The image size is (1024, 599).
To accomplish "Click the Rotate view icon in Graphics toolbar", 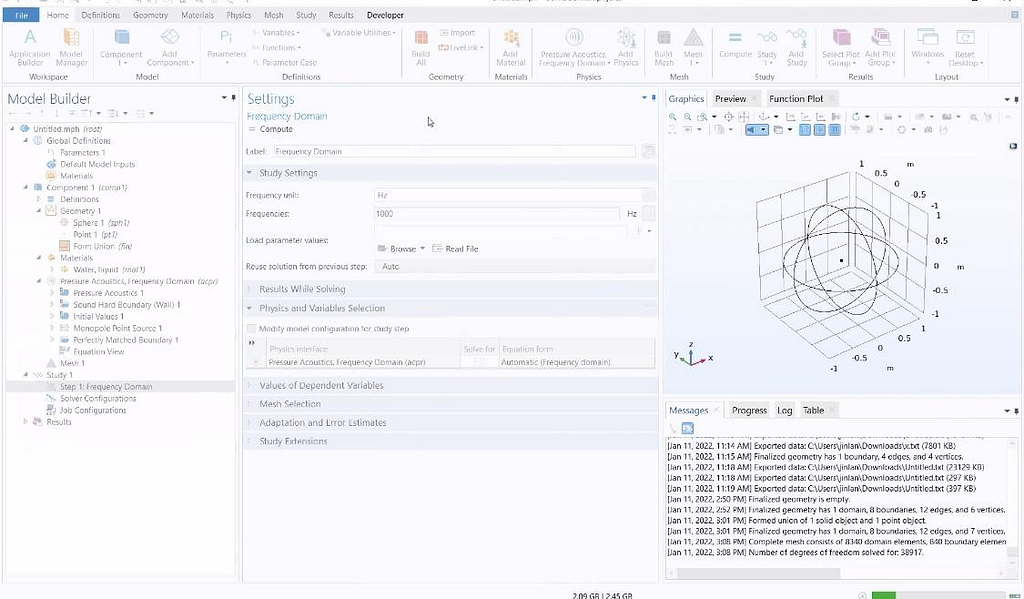I will tap(856, 117).
